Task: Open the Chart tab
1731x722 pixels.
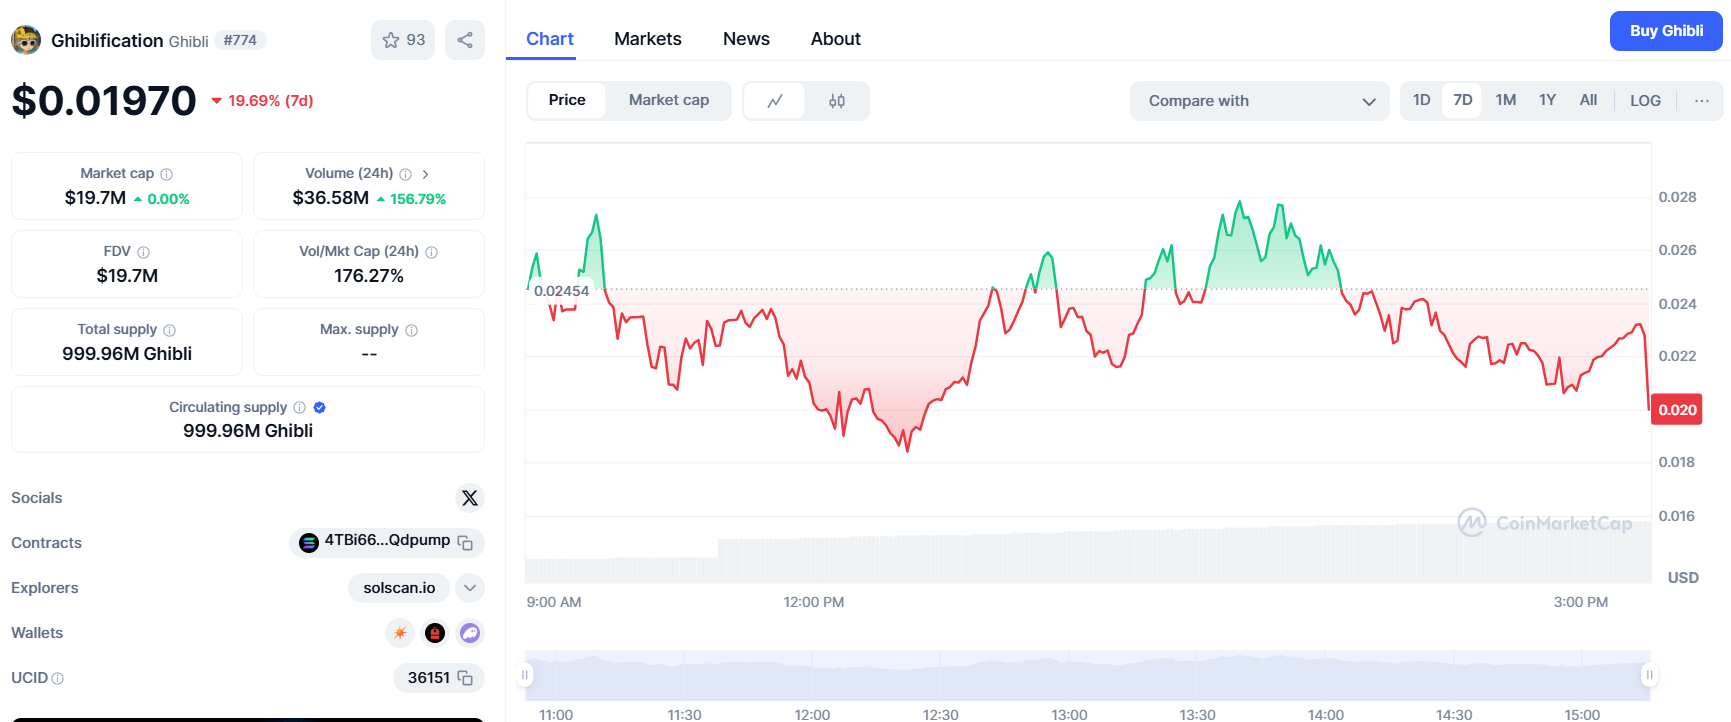Action: pyautogui.click(x=550, y=39)
